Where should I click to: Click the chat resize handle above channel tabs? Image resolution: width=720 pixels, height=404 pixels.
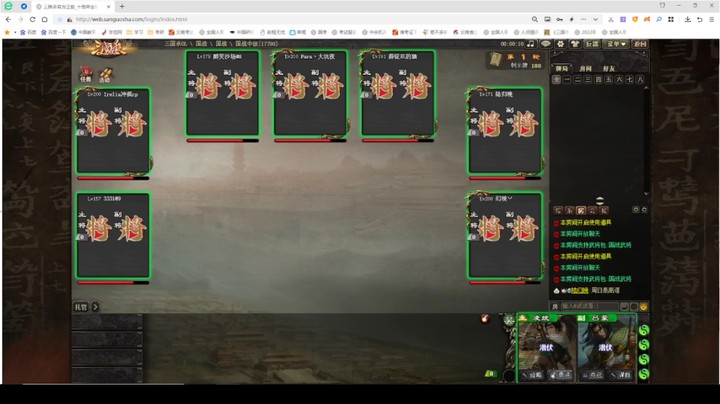(600, 200)
